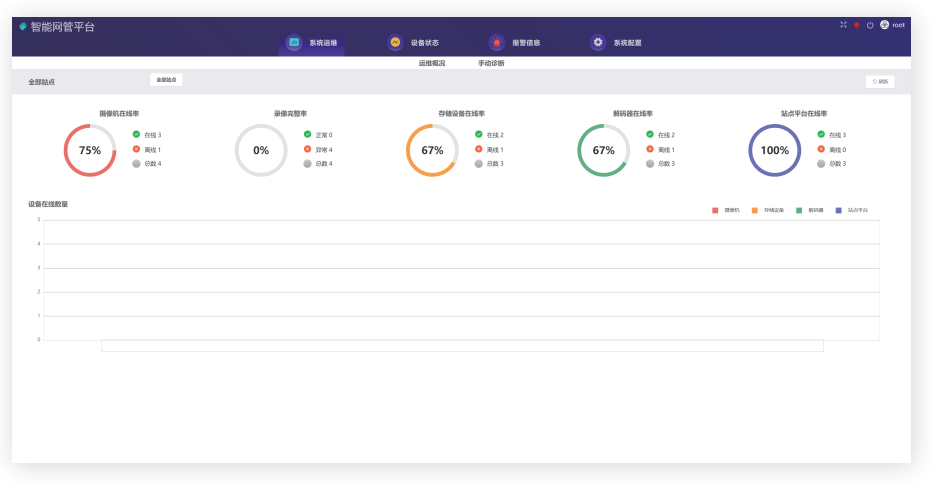The width and height of the screenshot is (934, 484).
Task: Click the 录像完整率 title
Action: click(x=291, y=114)
